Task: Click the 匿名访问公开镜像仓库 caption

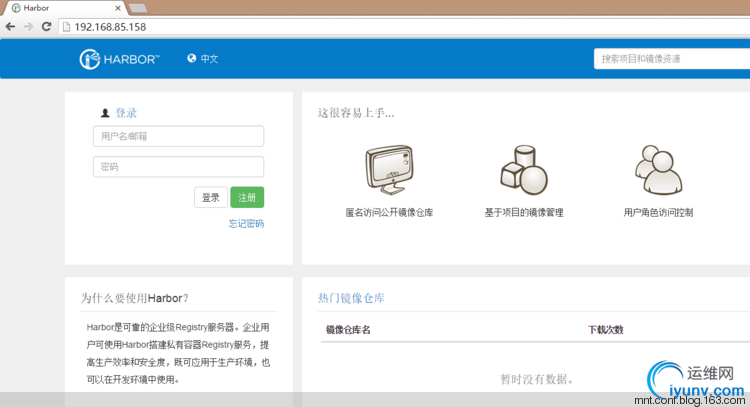Action: [x=389, y=213]
